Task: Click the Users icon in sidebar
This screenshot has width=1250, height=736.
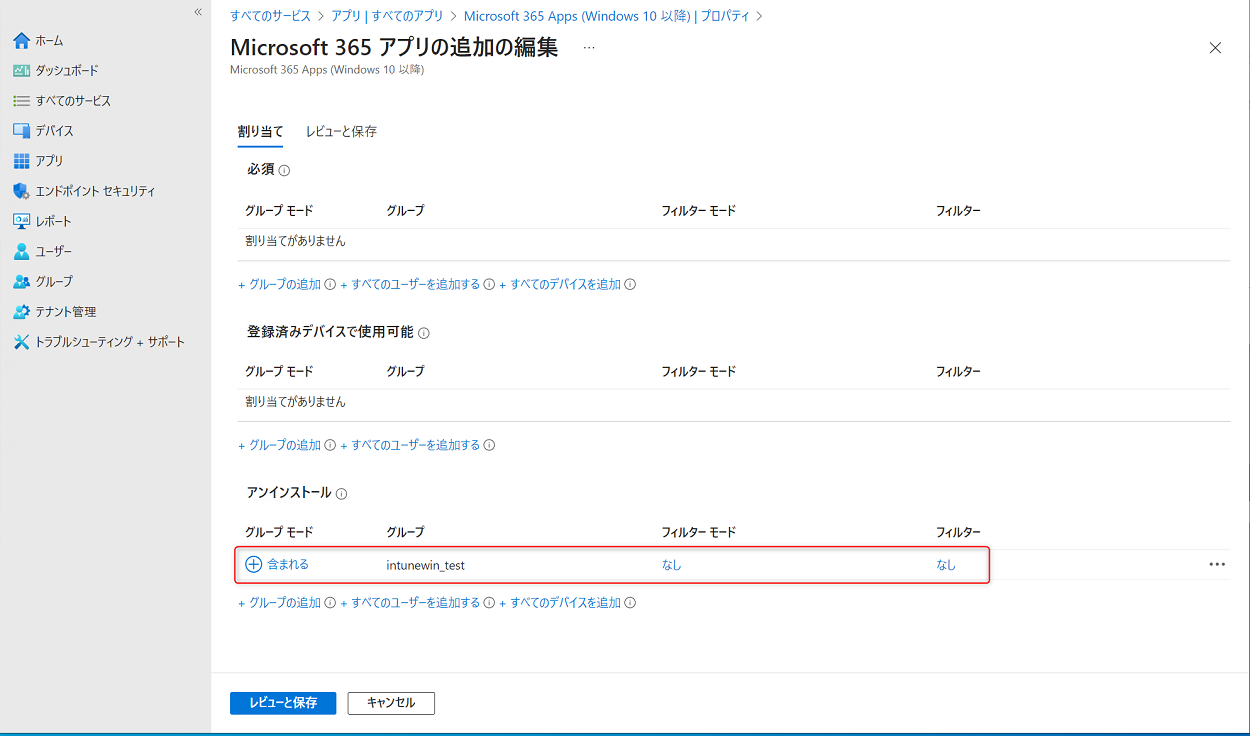Action: pos(22,251)
